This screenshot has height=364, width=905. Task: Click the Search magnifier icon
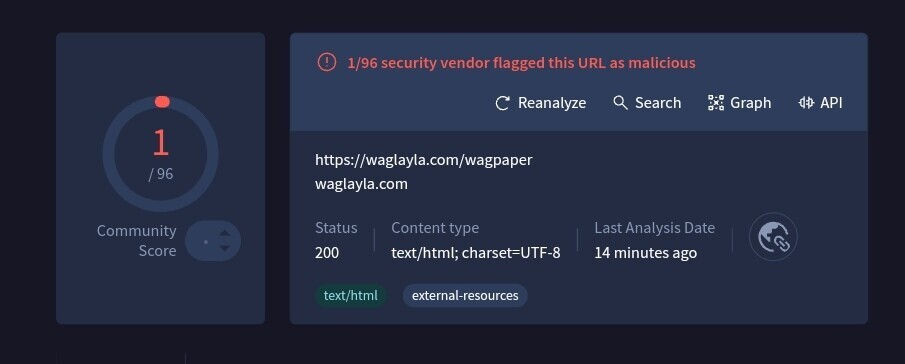(620, 103)
